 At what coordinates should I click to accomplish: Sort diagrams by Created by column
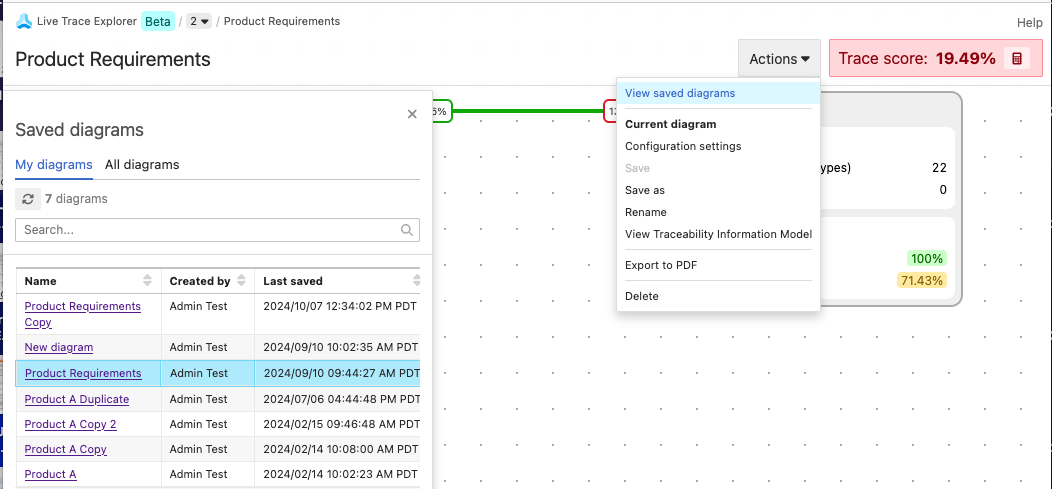[x=241, y=281]
